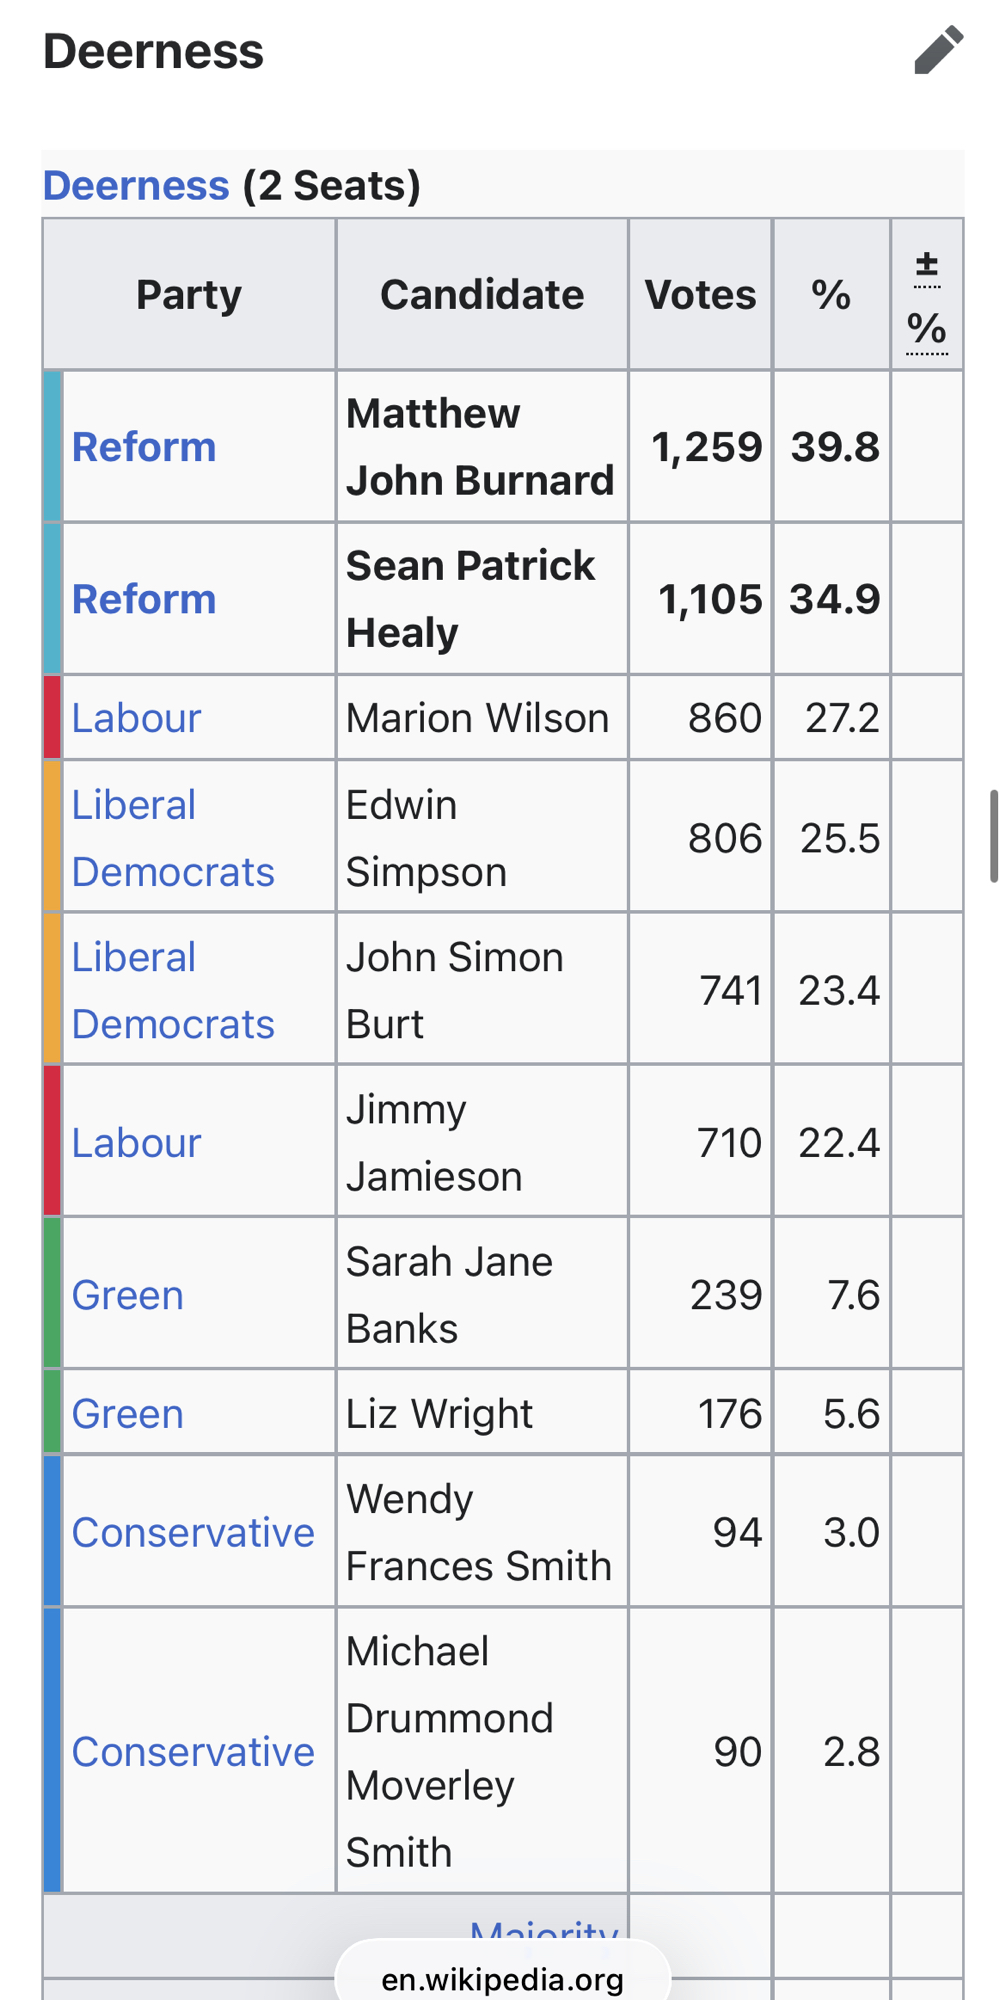Open Liberal Democrats link for John Simon Burt
This screenshot has width=1006, height=2000.
point(172,990)
